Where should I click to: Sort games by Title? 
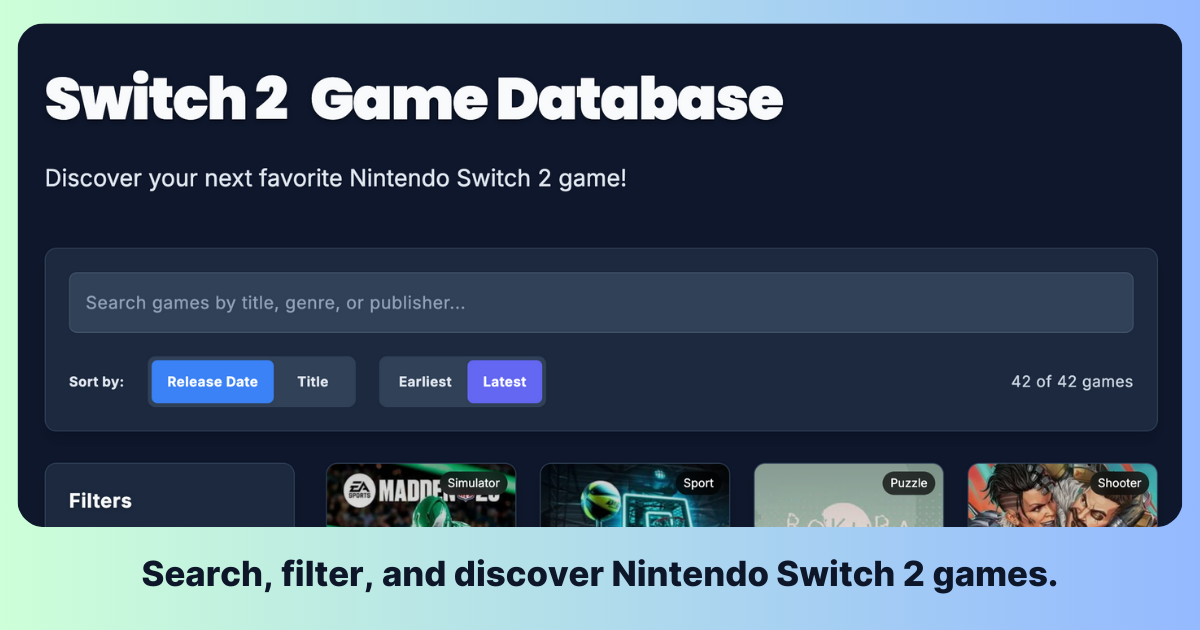point(312,382)
